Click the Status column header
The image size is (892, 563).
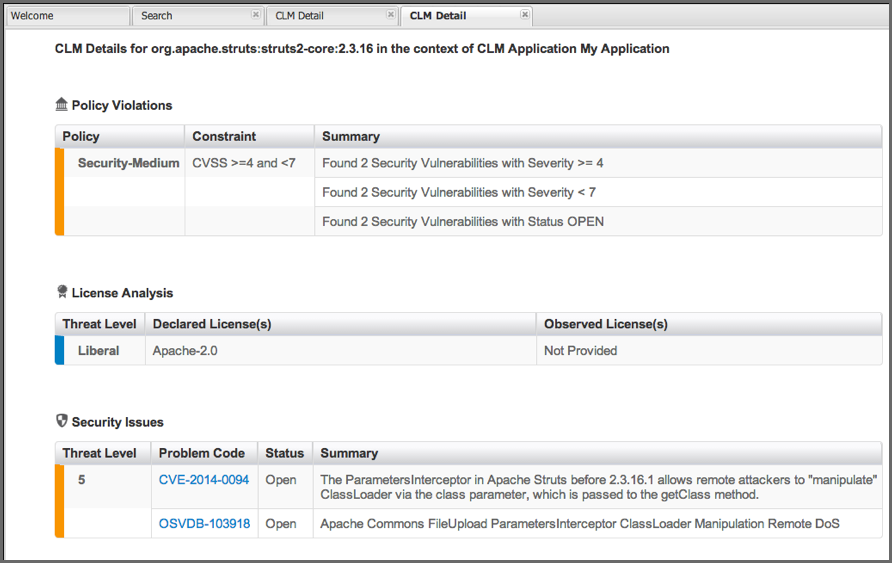(x=285, y=453)
